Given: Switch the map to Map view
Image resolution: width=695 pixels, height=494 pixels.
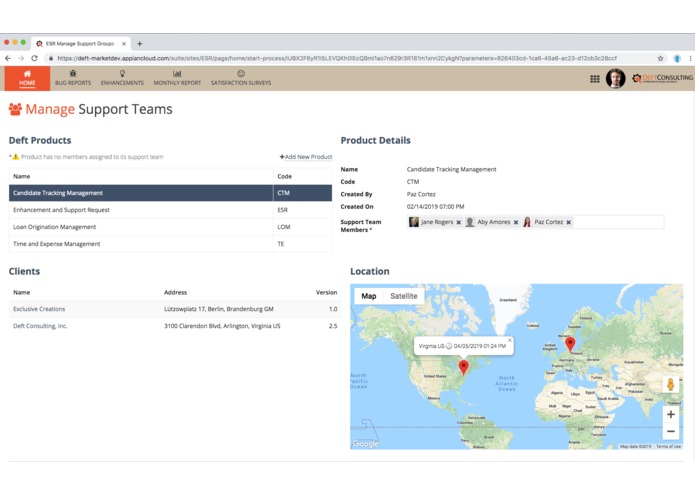Looking at the screenshot, I should (369, 296).
